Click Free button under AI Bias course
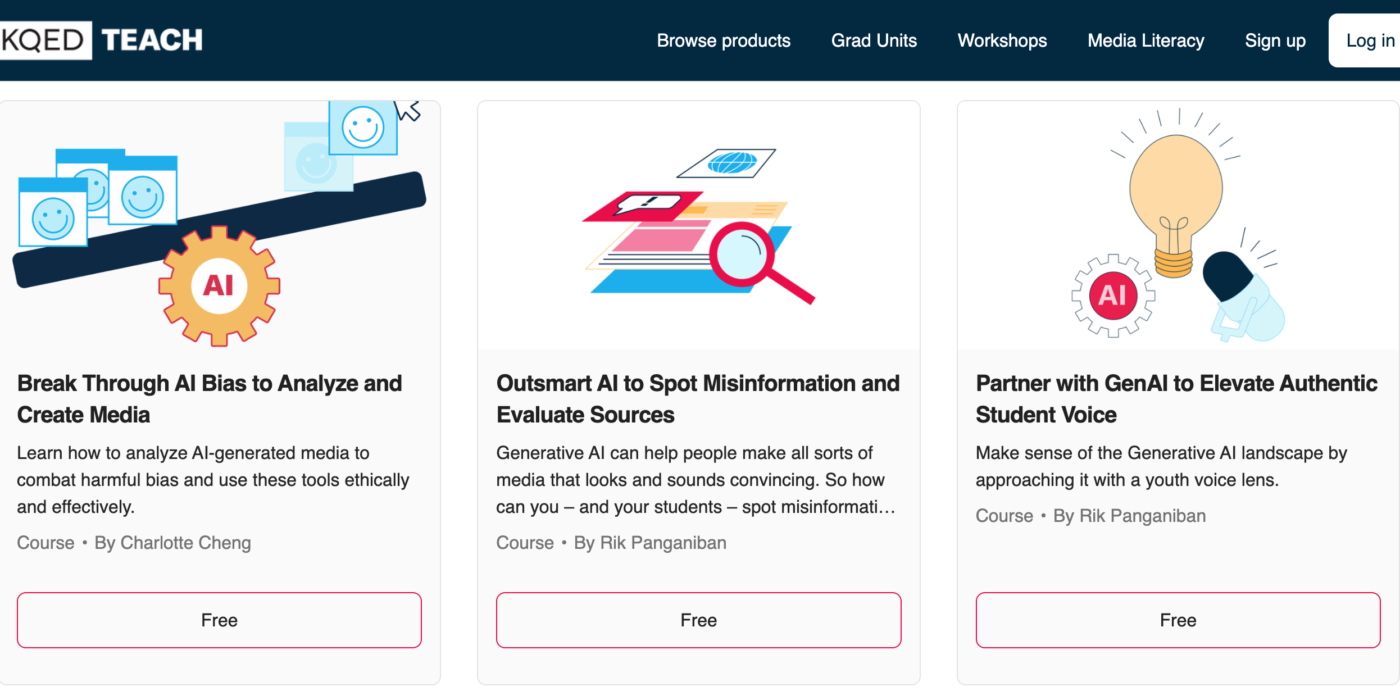This screenshot has height=700, width=1400. (x=219, y=620)
